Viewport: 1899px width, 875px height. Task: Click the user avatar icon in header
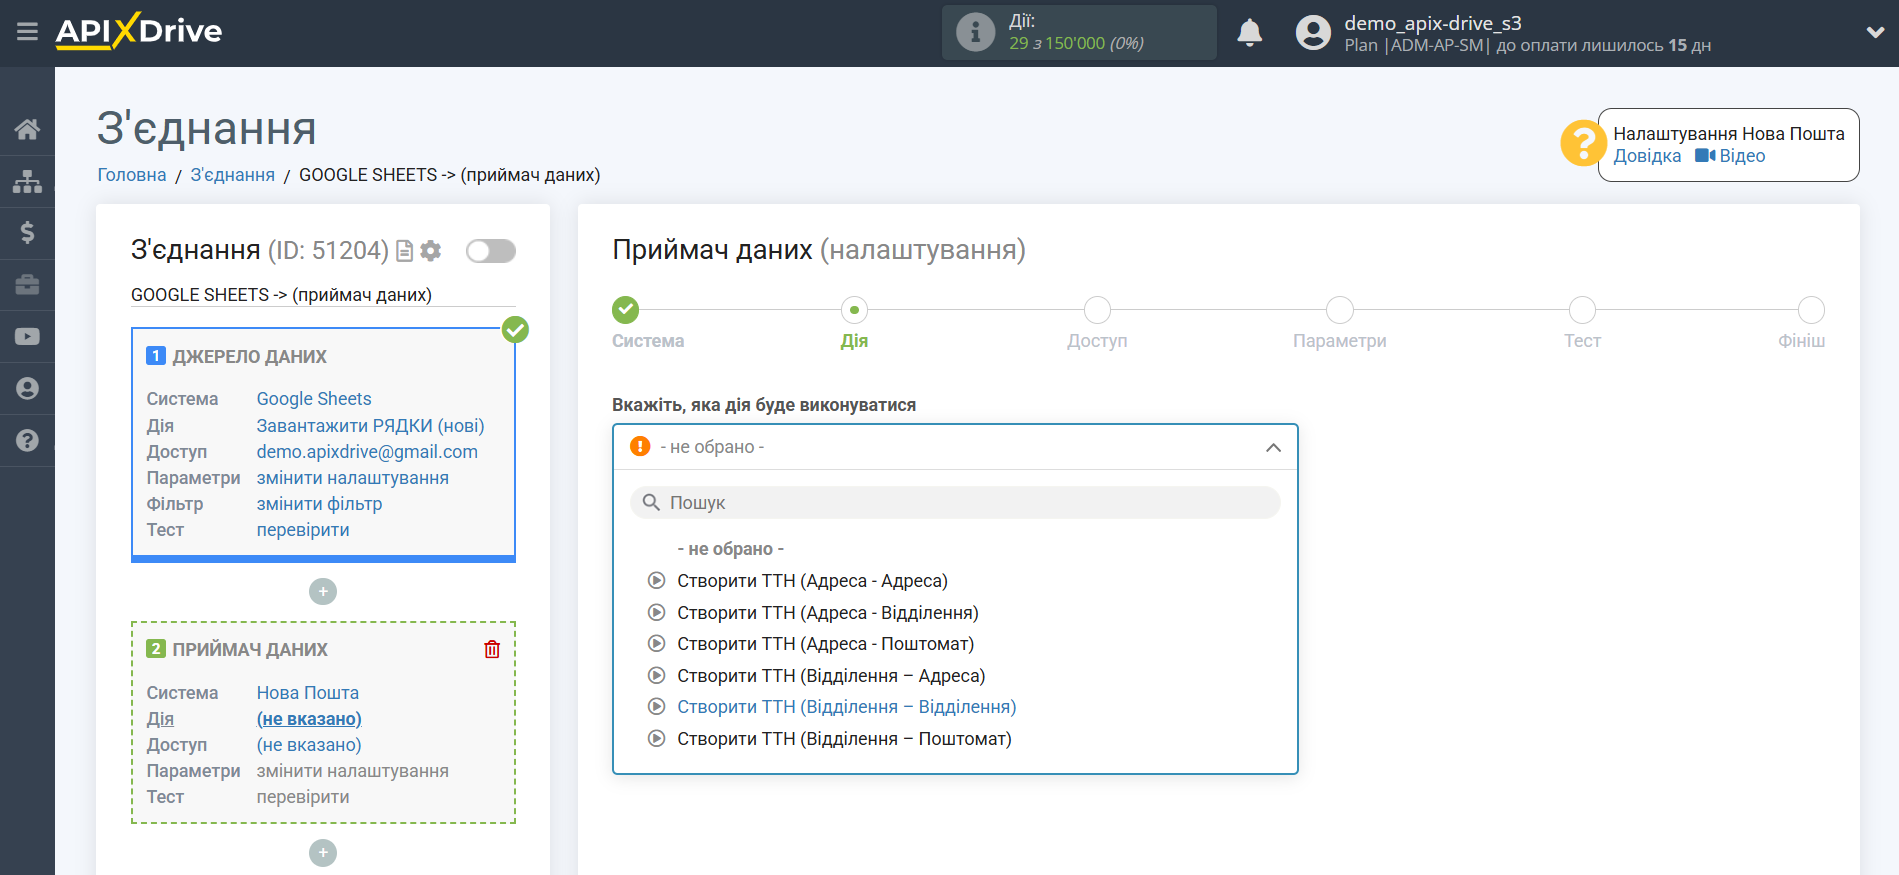click(1313, 32)
